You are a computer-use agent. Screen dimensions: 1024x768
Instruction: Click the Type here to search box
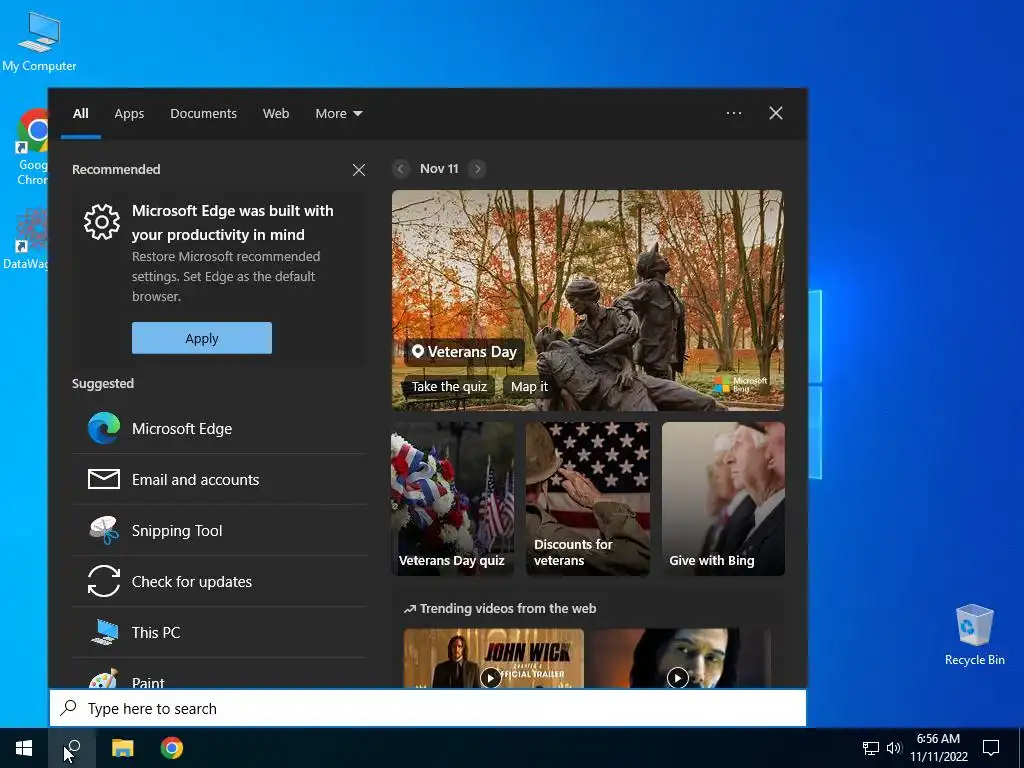(428, 709)
